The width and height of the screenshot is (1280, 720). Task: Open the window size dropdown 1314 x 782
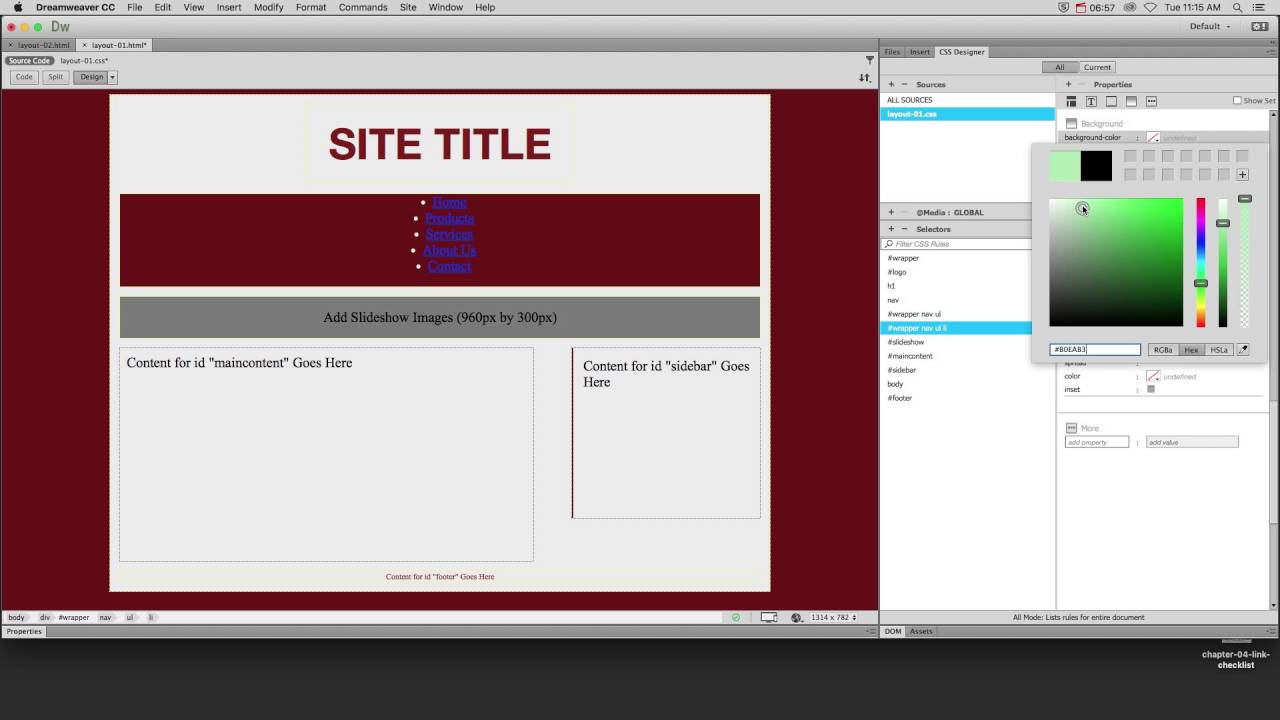click(x=833, y=617)
